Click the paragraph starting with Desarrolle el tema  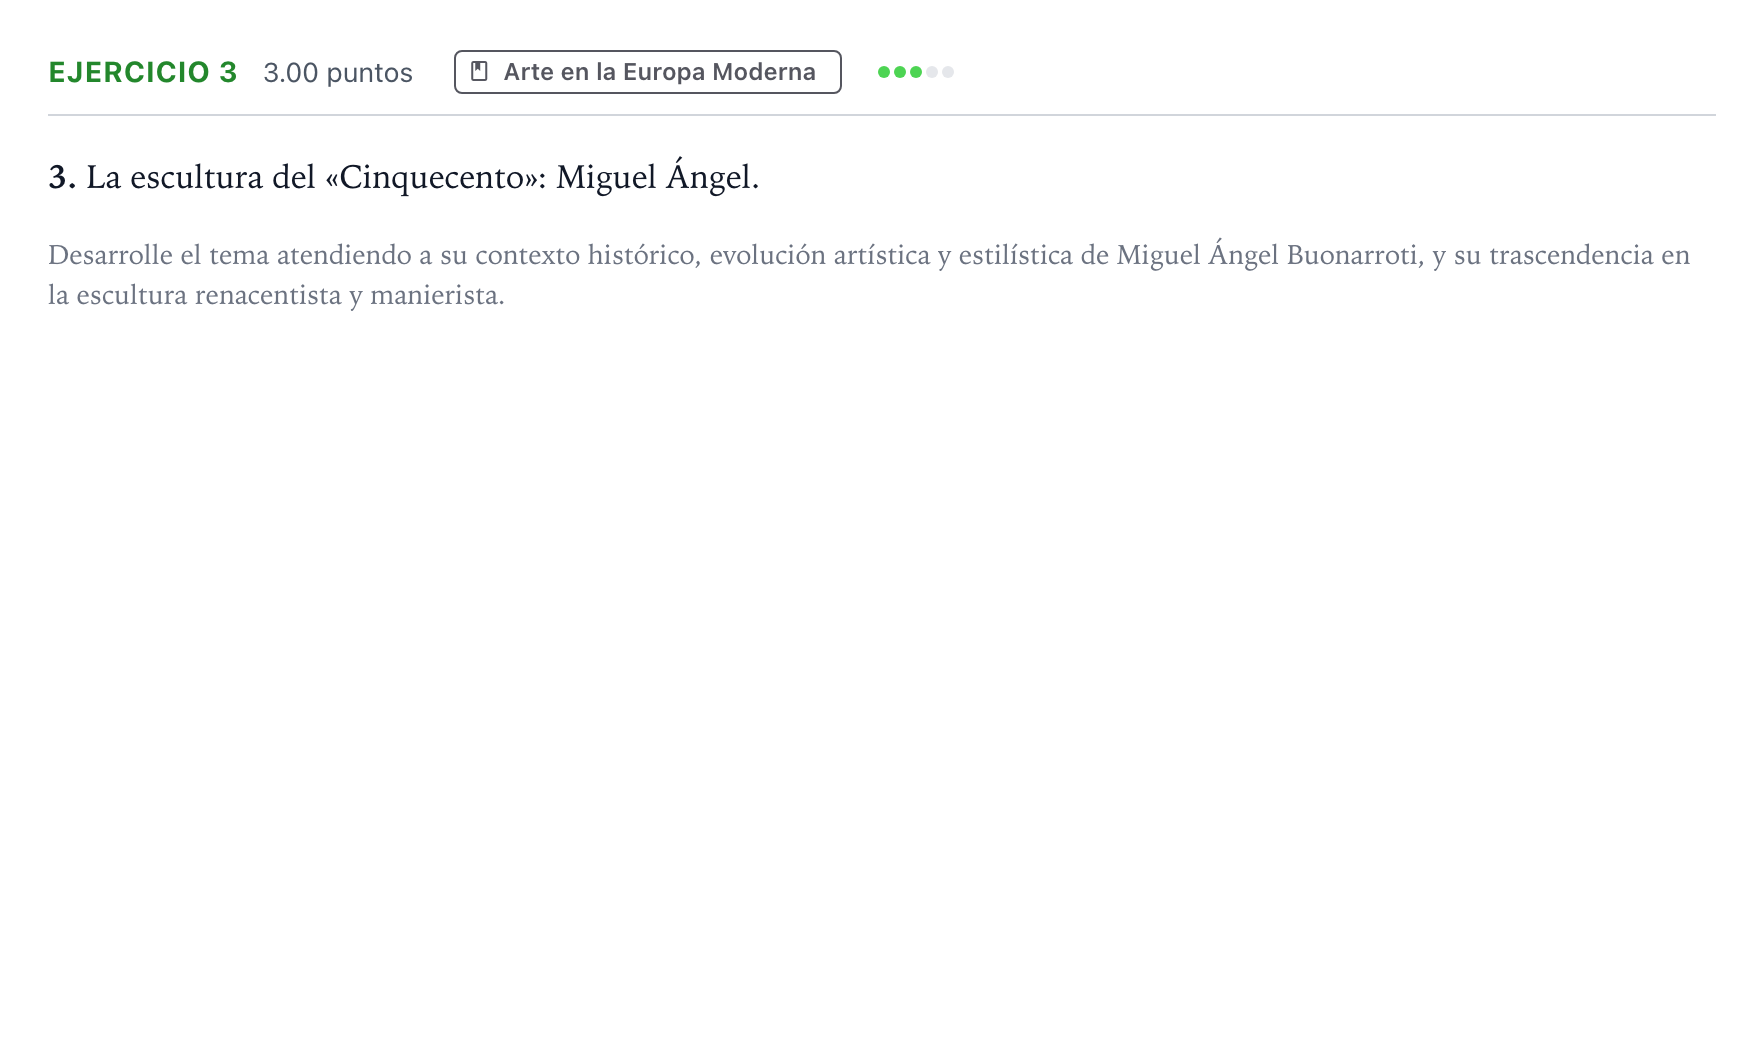point(869,275)
